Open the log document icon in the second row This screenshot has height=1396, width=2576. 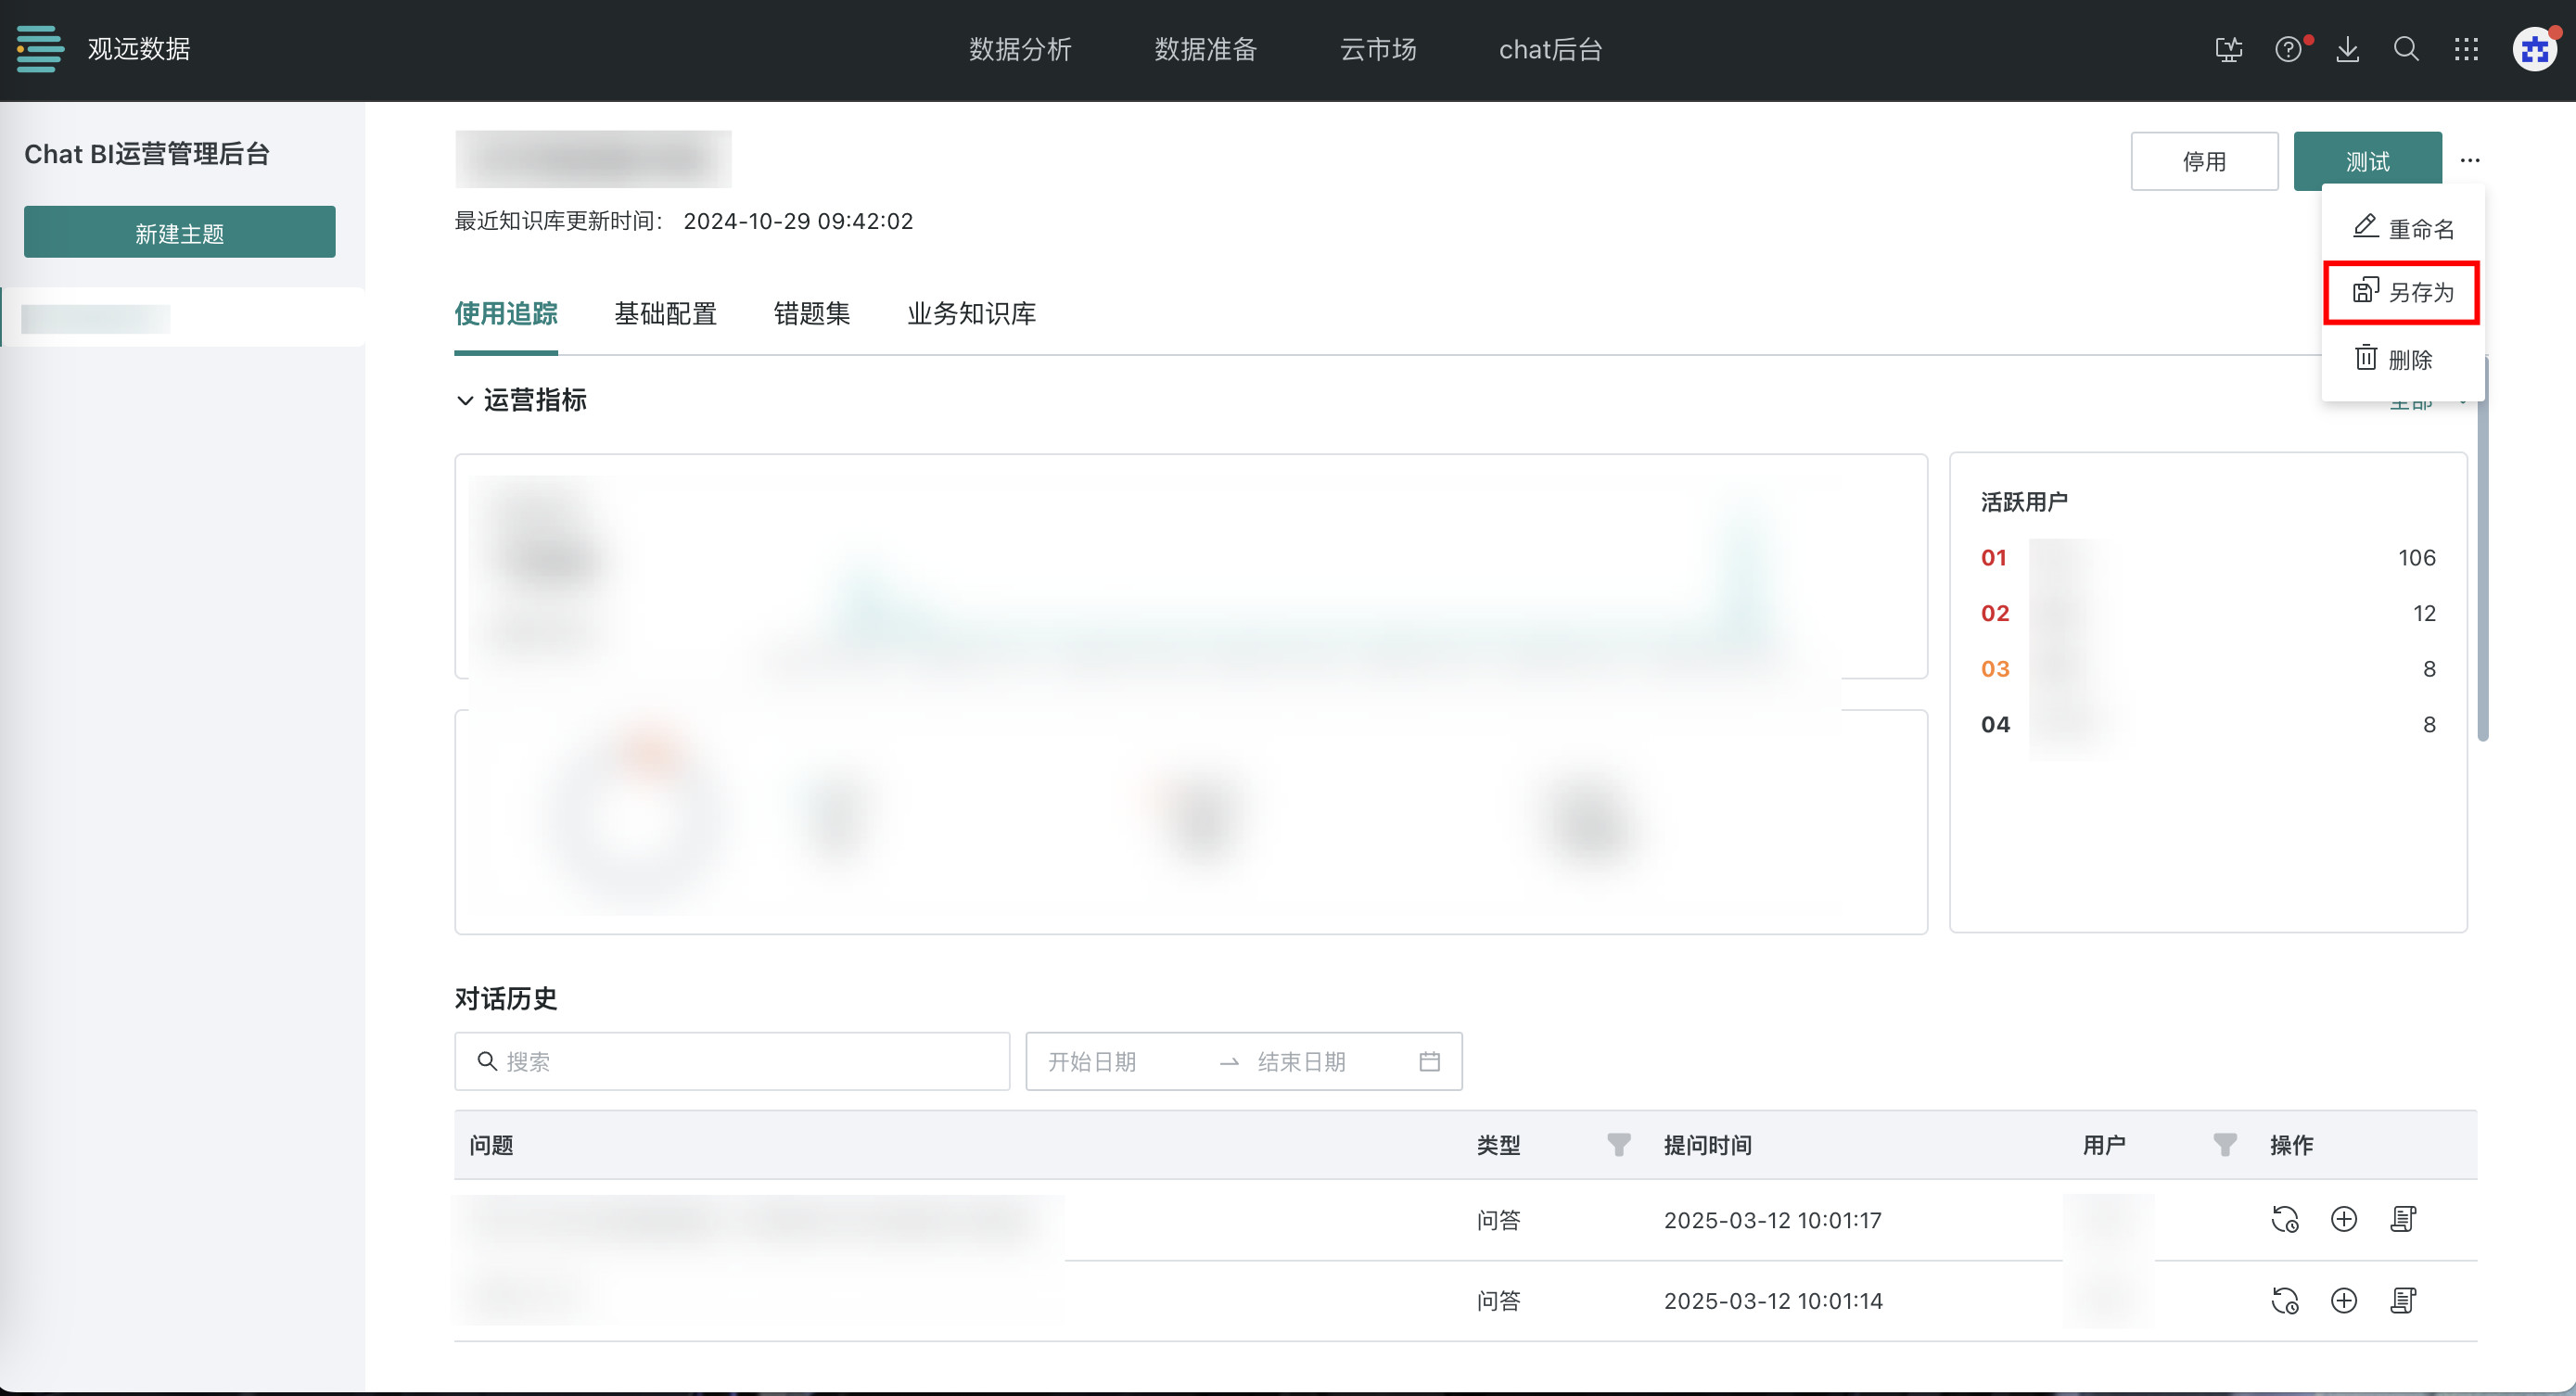click(x=2403, y=1300)
